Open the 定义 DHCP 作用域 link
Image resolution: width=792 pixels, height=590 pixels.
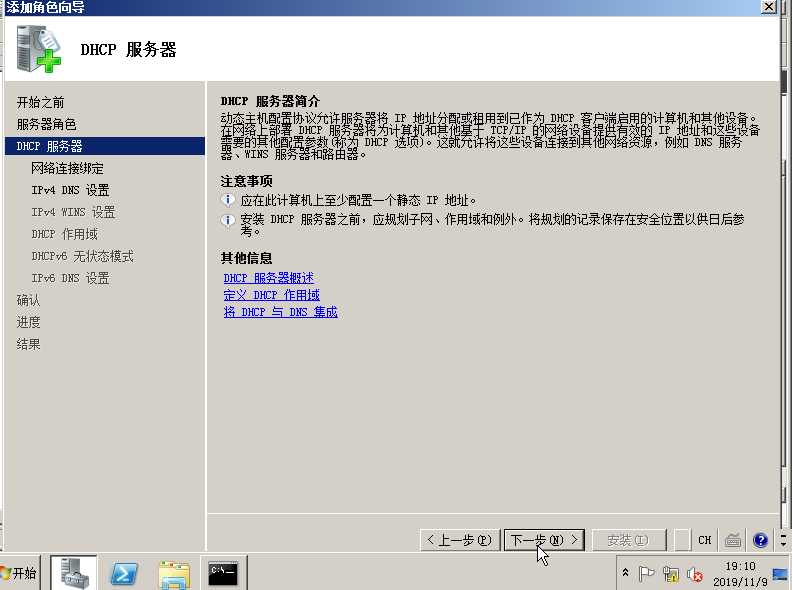coord(272,294)
